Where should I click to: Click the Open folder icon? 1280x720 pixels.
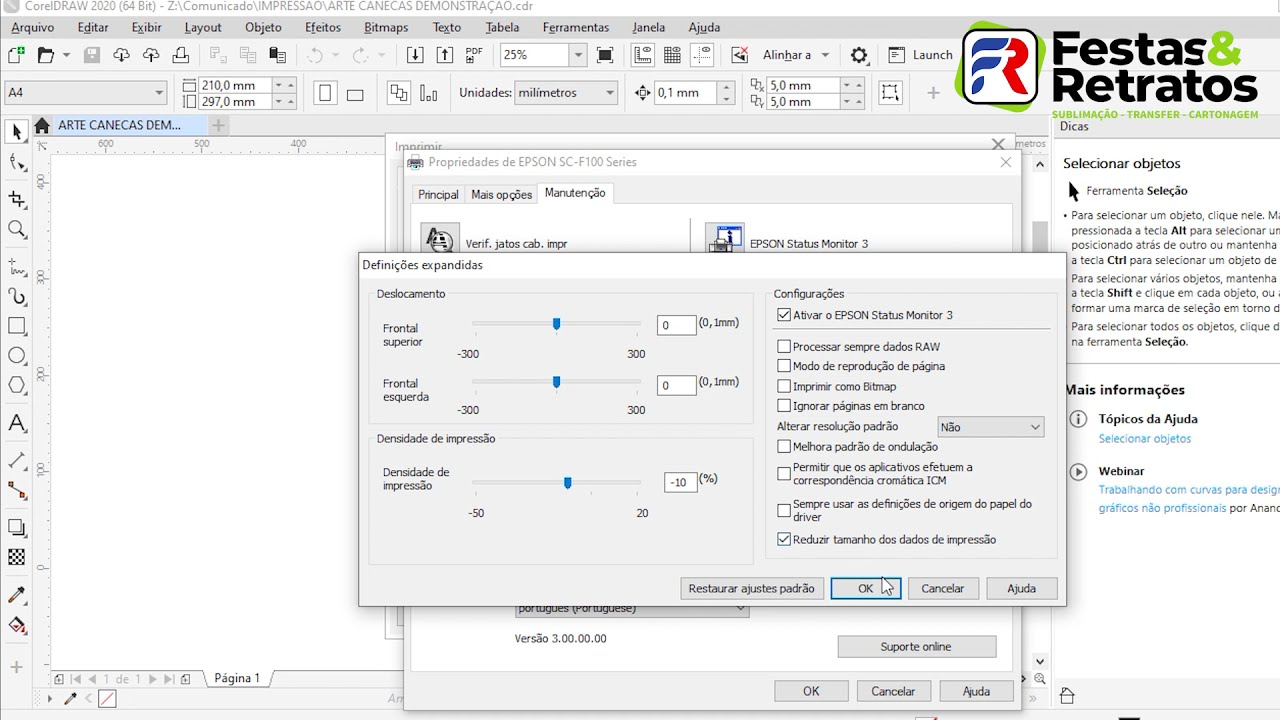coord(45,55)
